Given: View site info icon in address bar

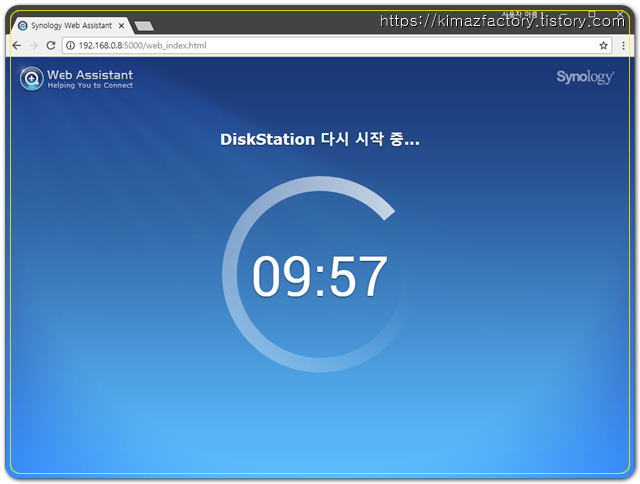Looking at the screenshot, I should (x=70, y=45).
